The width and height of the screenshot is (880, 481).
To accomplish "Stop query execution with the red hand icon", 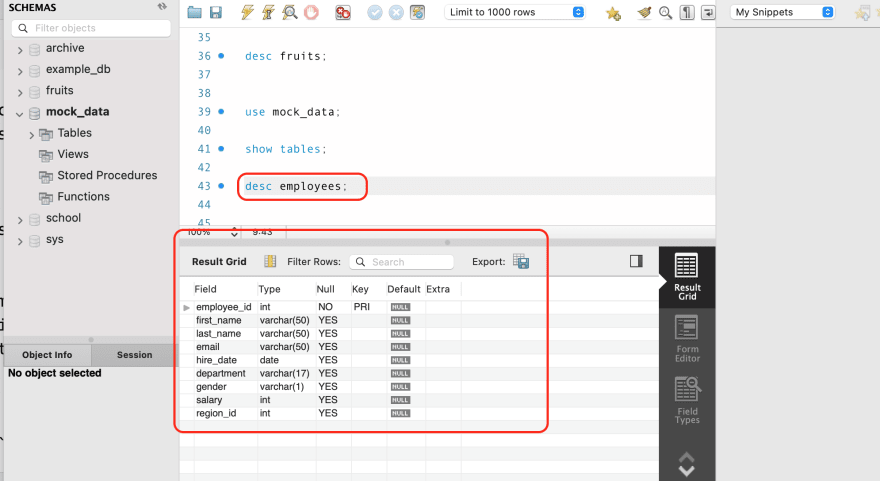I will pos(311,12).
